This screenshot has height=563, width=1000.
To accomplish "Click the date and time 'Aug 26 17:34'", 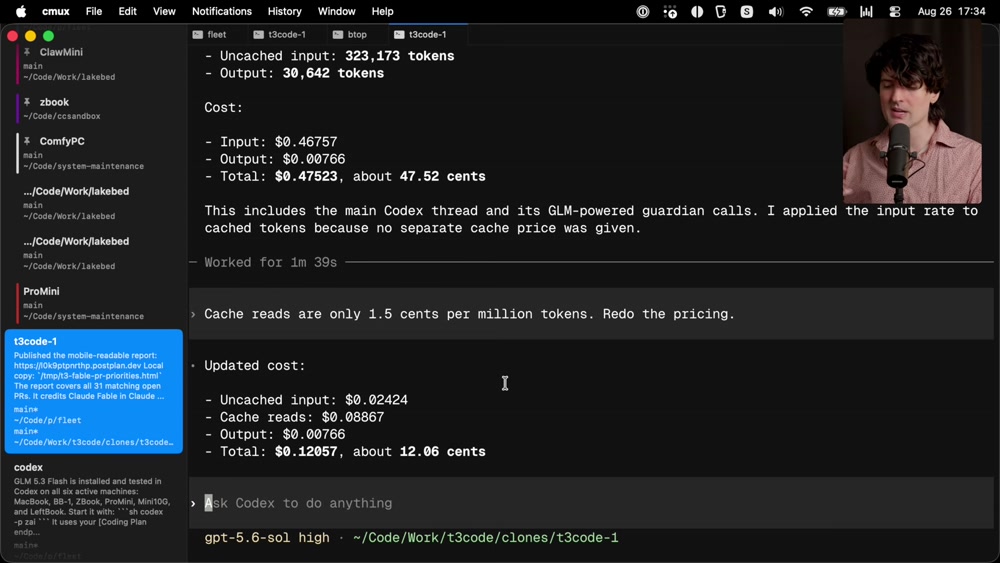I will [x=951, y=11].
